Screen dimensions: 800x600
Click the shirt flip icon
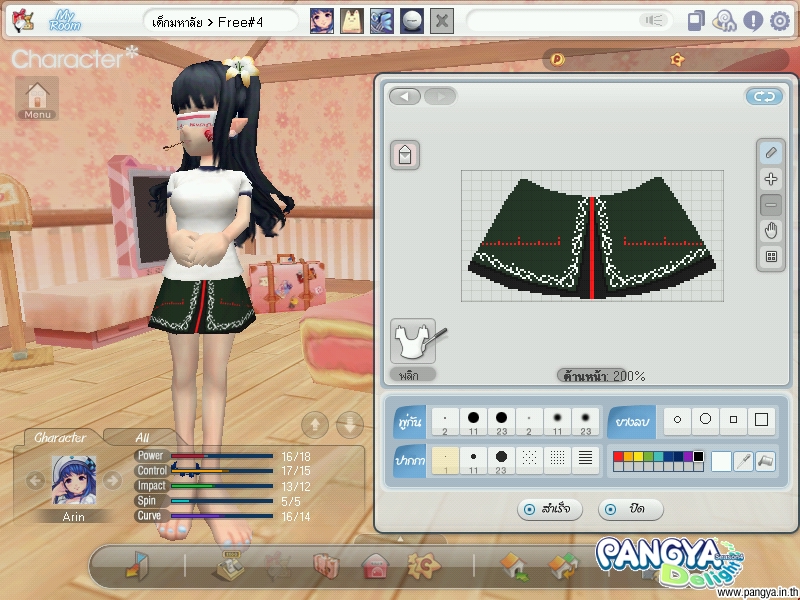coord(414,341)
